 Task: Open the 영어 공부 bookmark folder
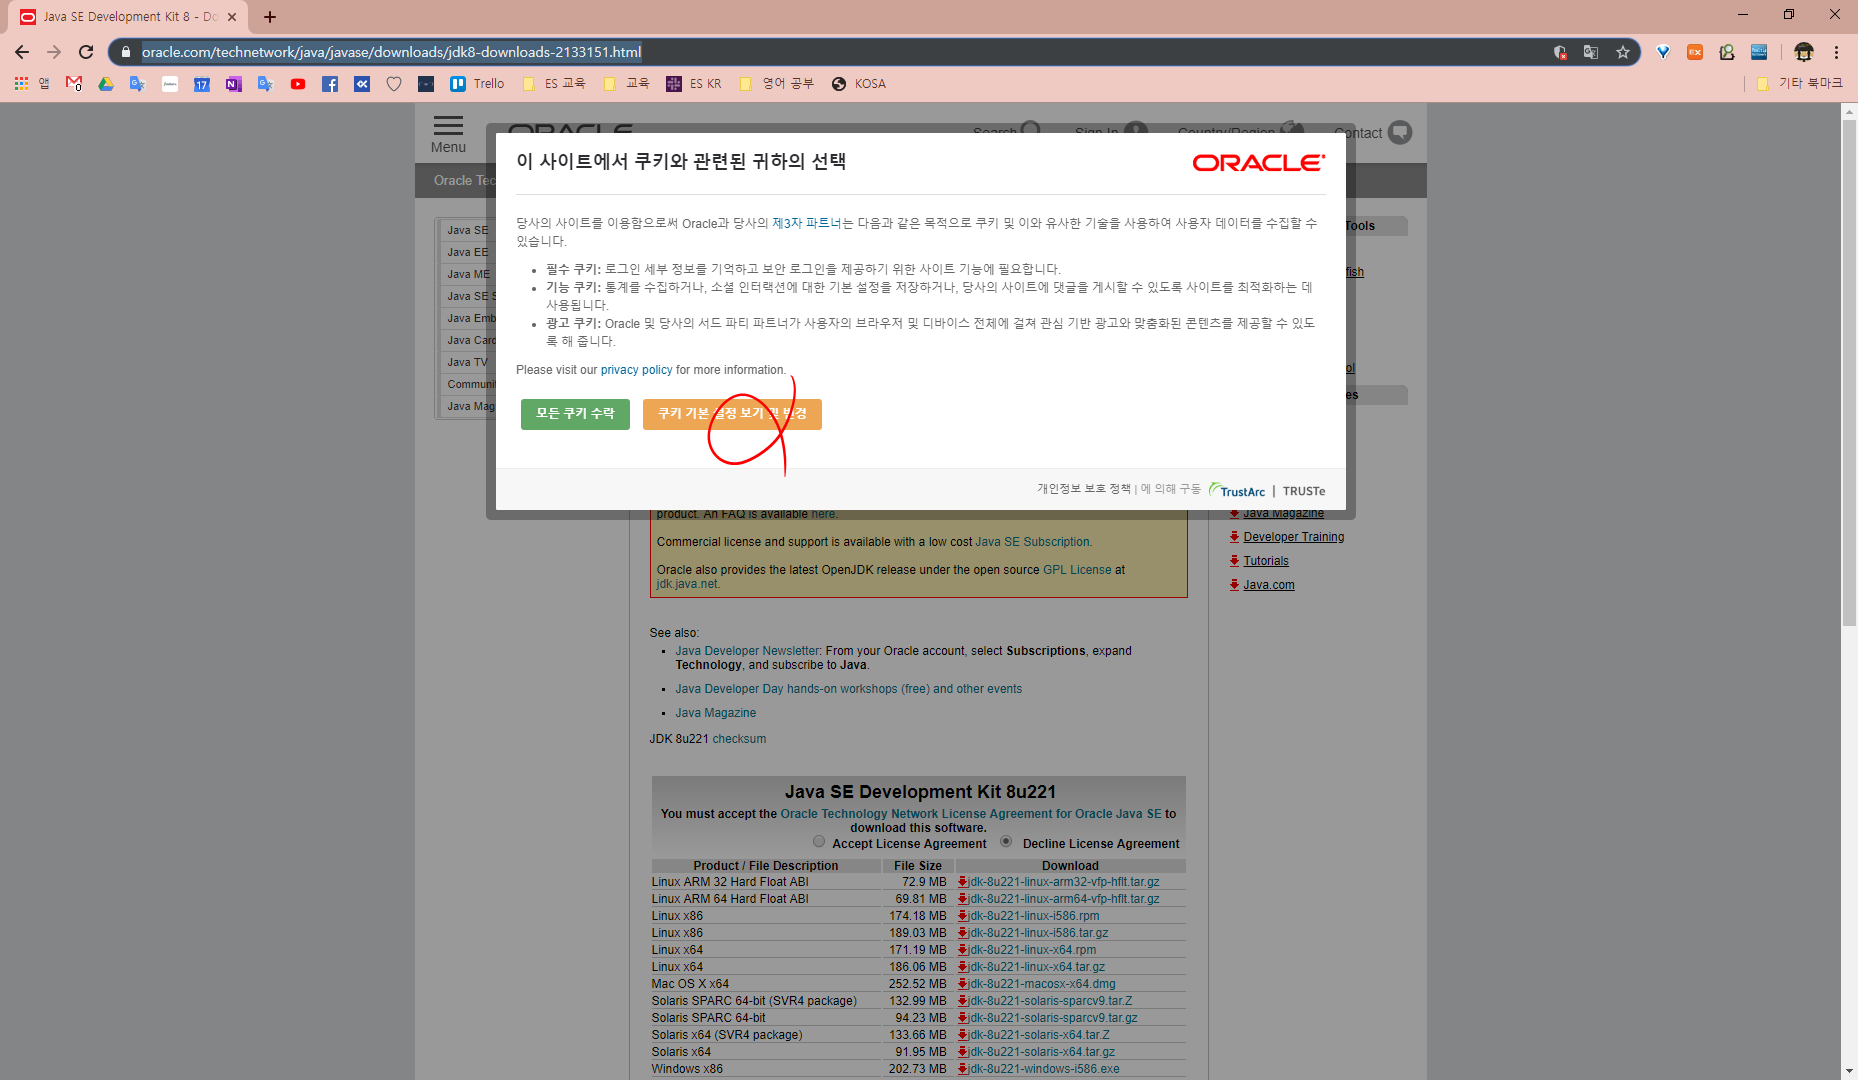pos(776,84)
